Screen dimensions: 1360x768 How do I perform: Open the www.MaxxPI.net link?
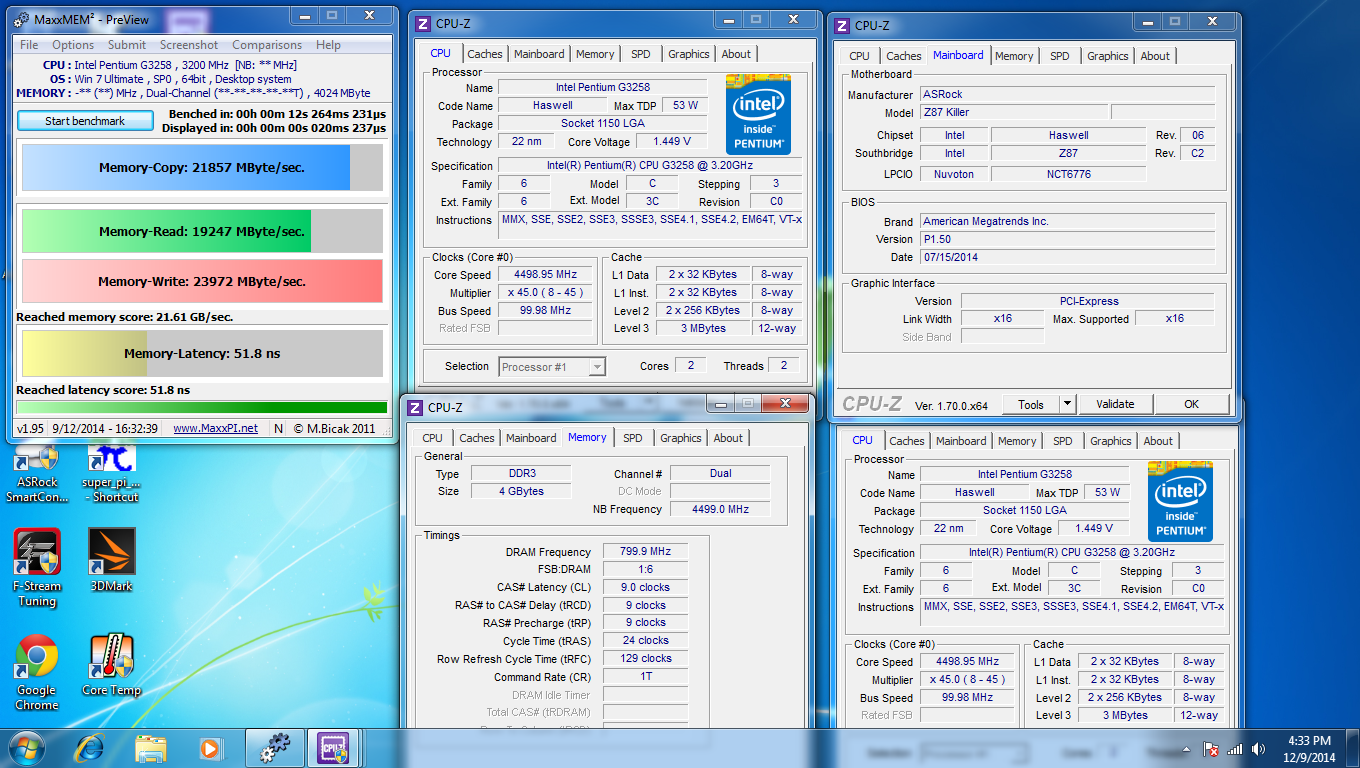(x=215, y=428)
